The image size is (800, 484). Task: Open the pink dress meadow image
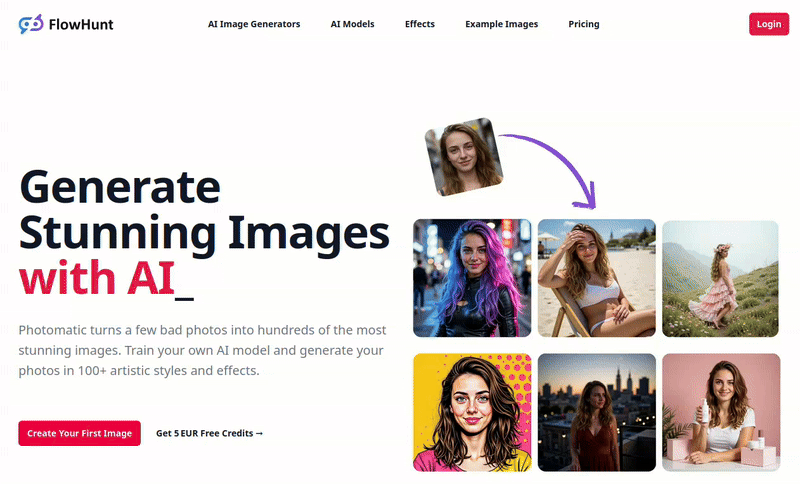(720, 278)
